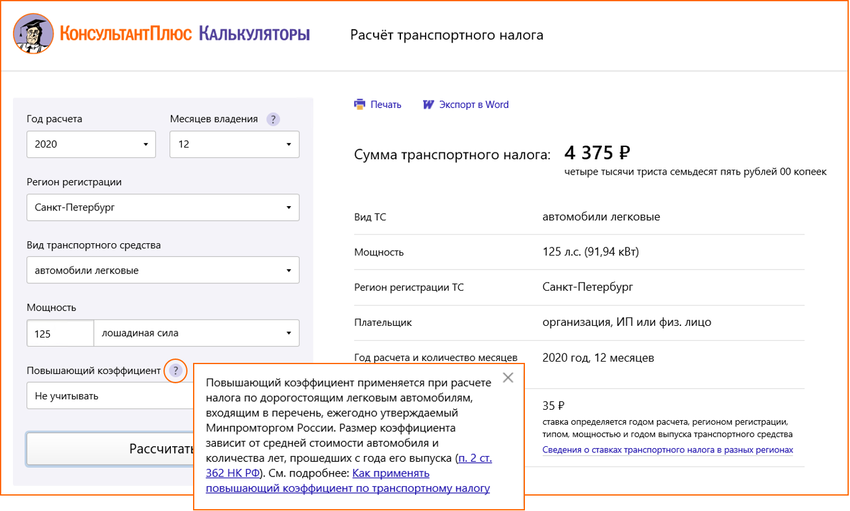Click the text 2020 год, 12 месяцев

[598, 358]
